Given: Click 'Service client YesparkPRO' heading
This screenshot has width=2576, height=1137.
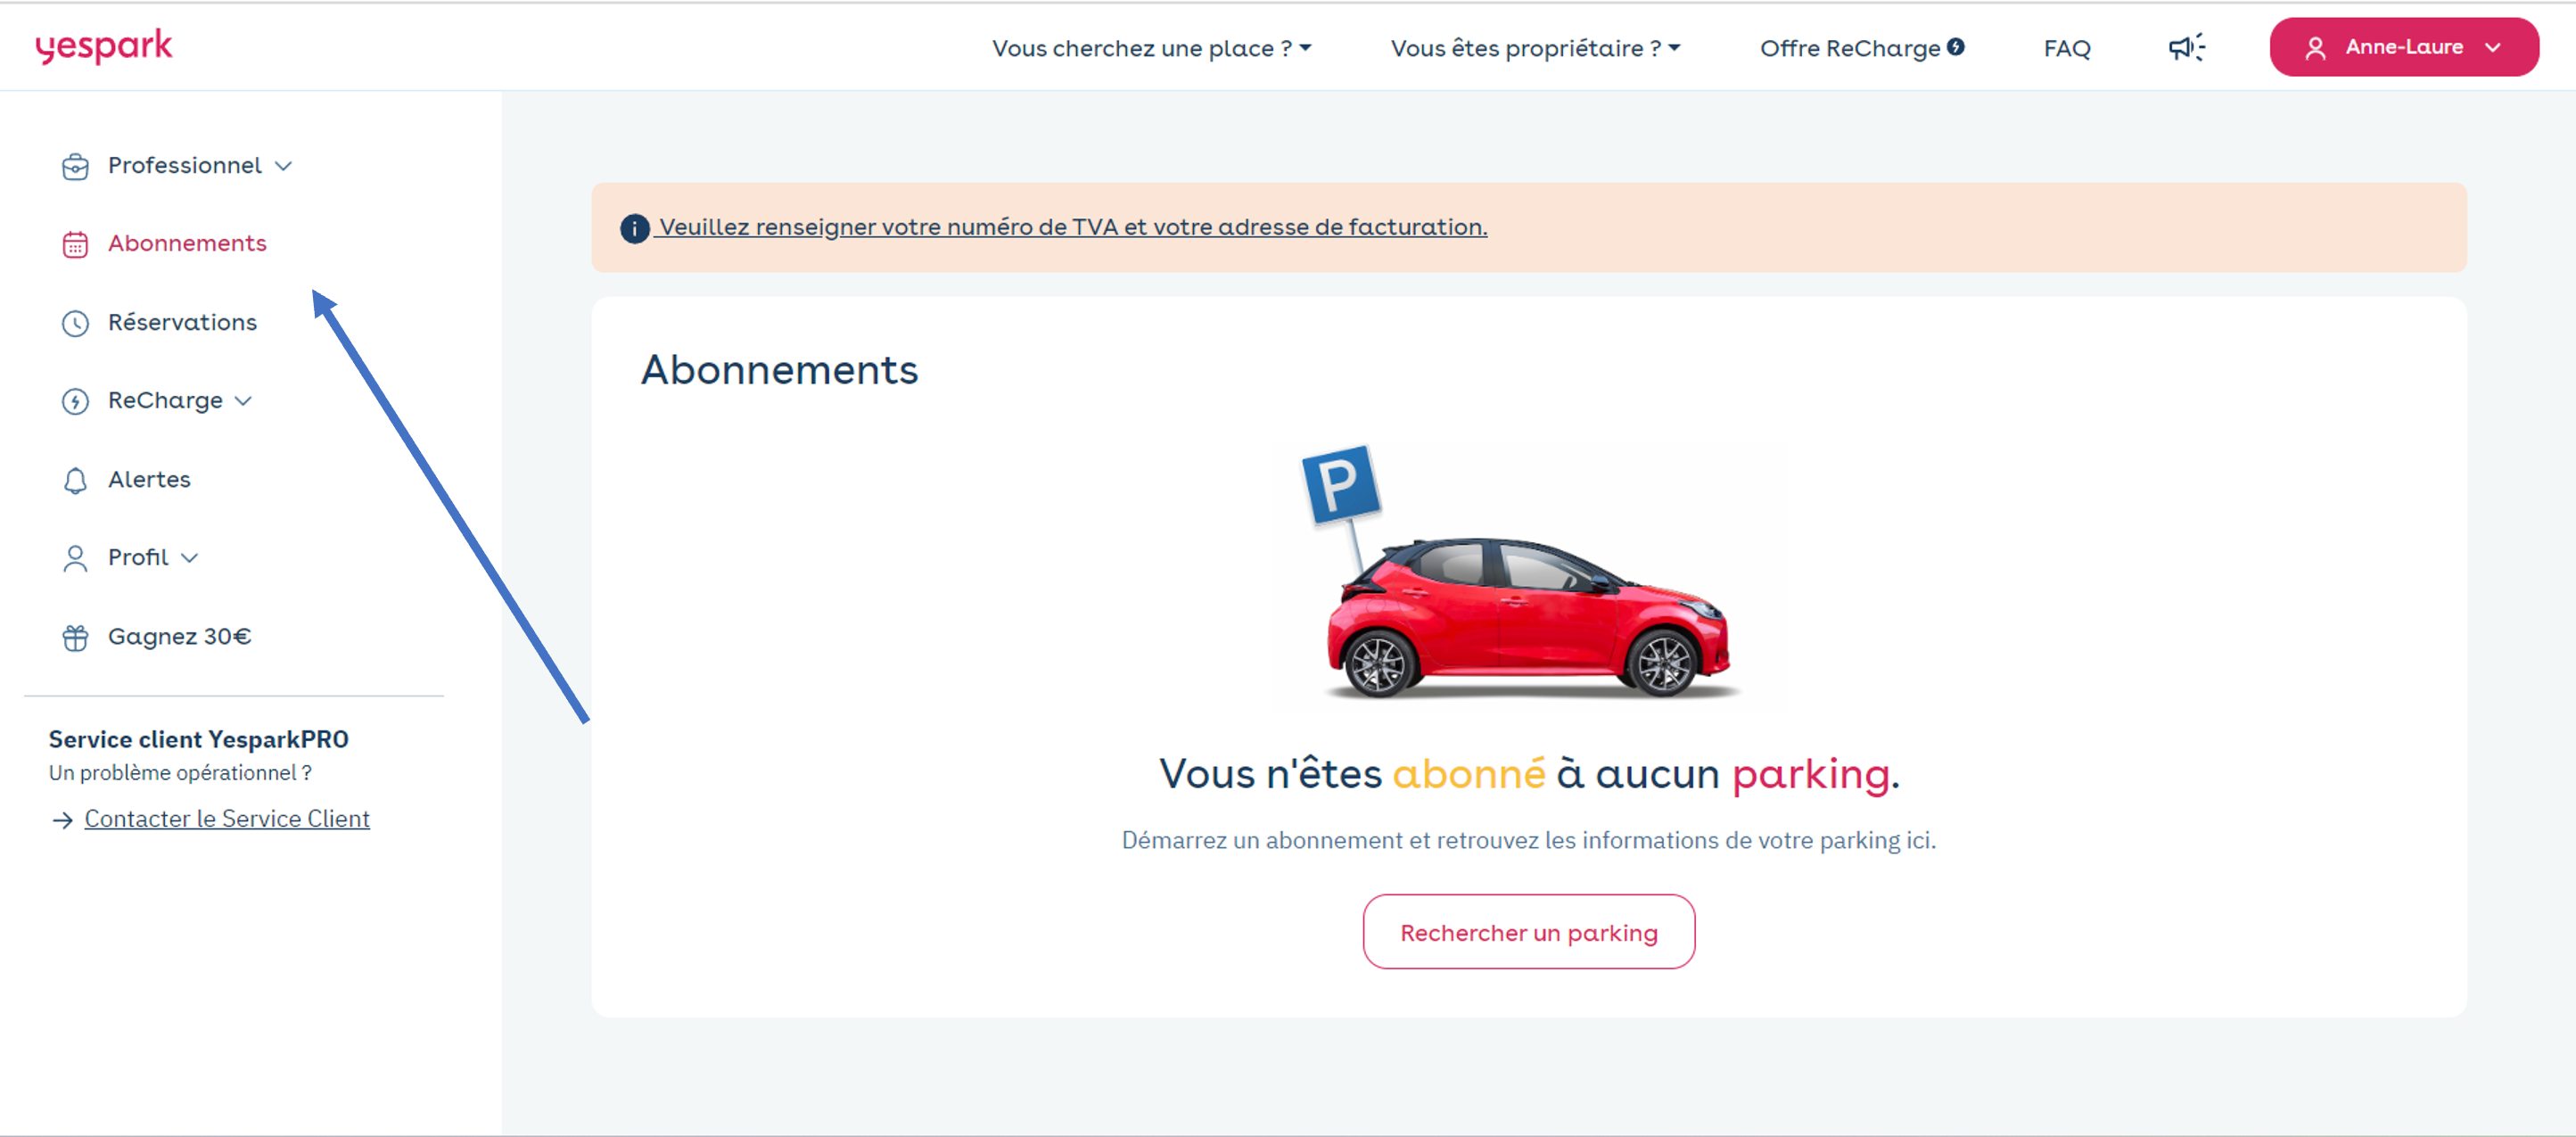Looking at the screenshot, I should coord(199,740).
